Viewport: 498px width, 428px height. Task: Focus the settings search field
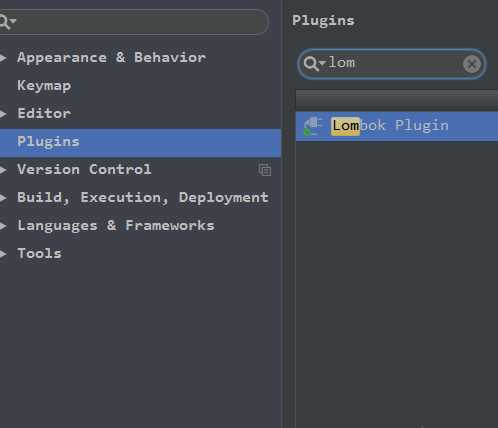(x=133, y=22)
